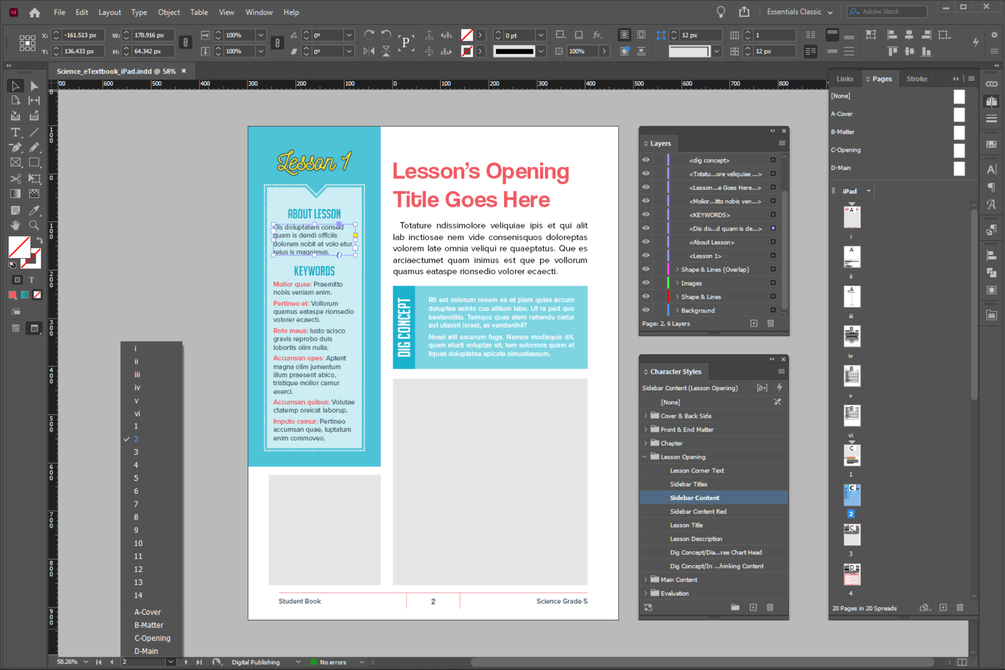Hide the Shape & Lines layer
The width and height of the screenshot is (1005, 670).
646,297
